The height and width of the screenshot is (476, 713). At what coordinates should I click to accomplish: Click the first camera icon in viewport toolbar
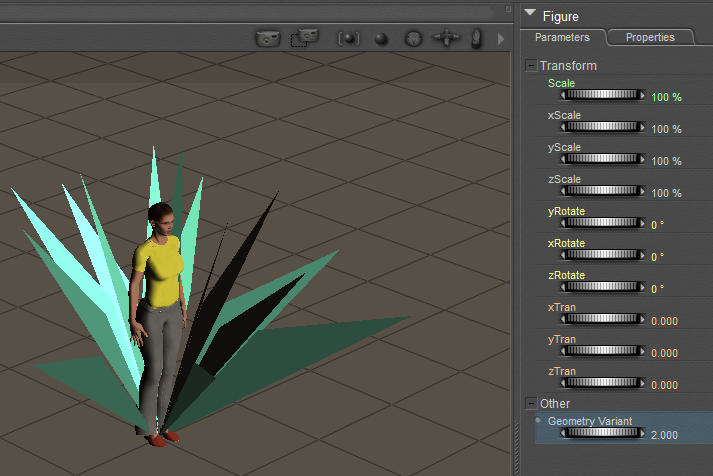267,39
